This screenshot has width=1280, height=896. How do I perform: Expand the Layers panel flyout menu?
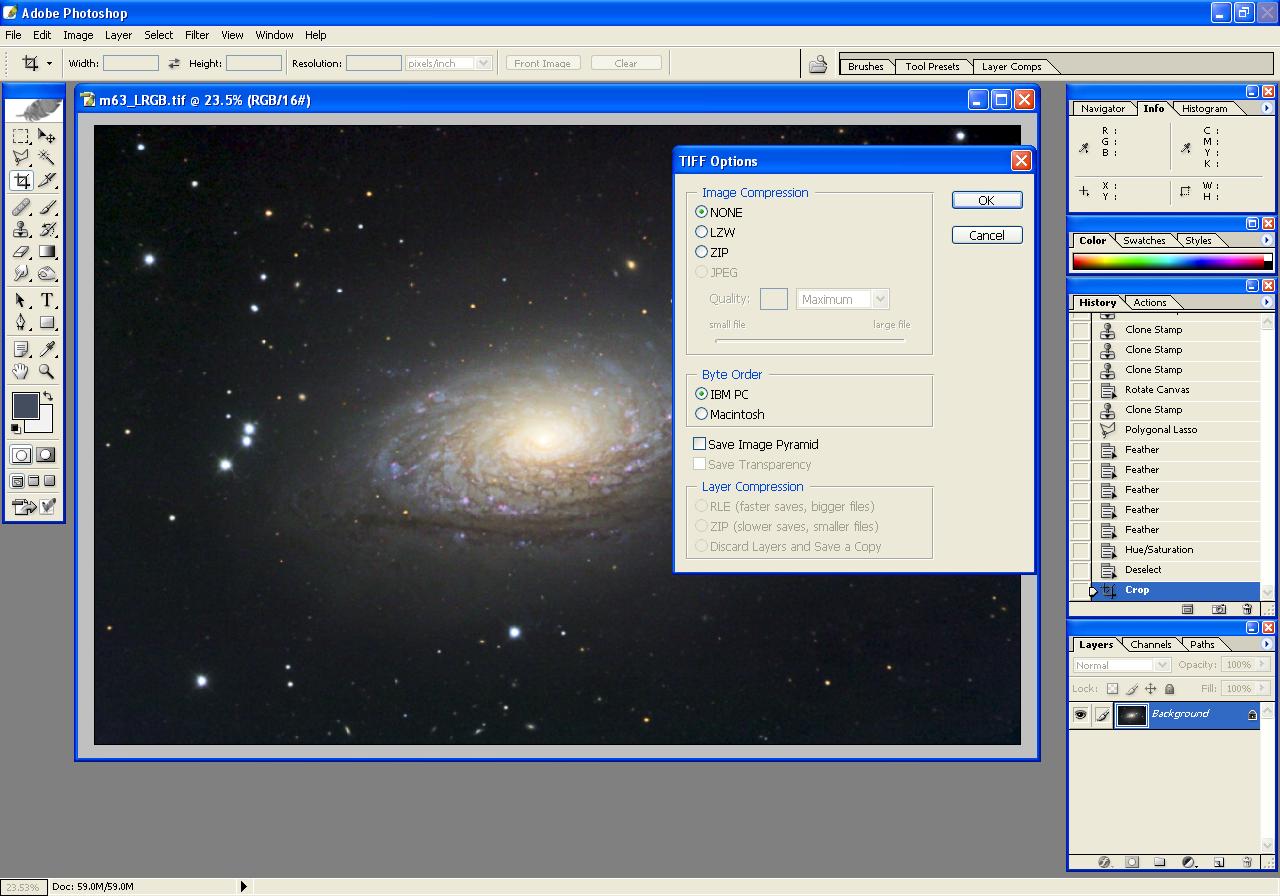[1267, 645]
